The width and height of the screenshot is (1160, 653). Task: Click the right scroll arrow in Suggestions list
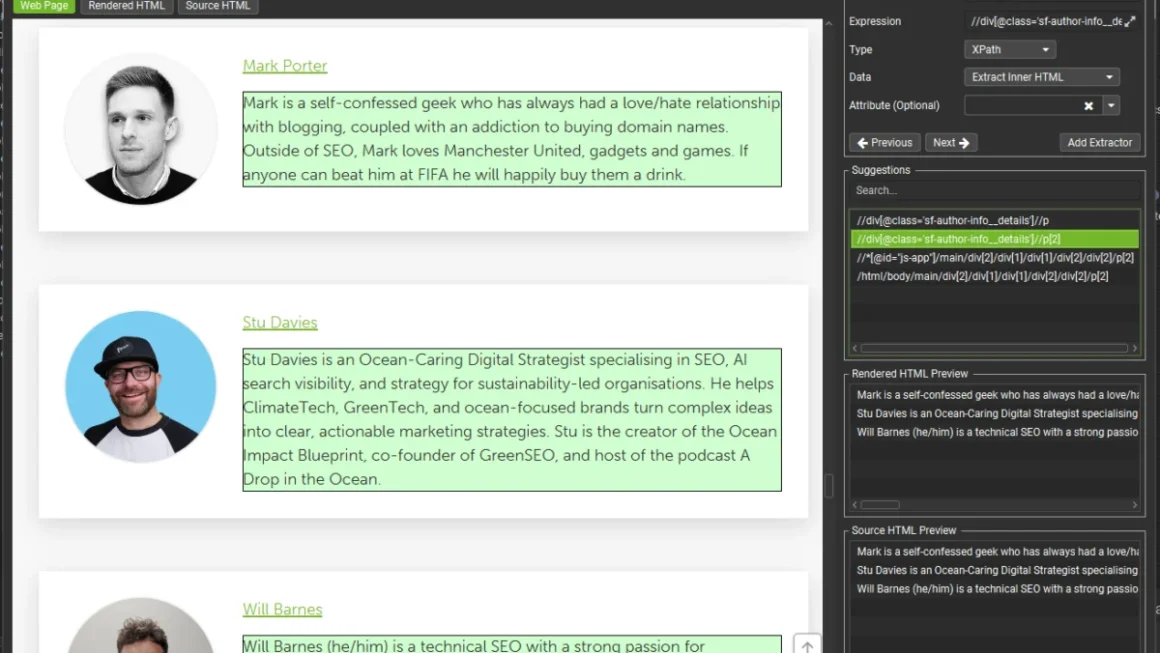1135,348
